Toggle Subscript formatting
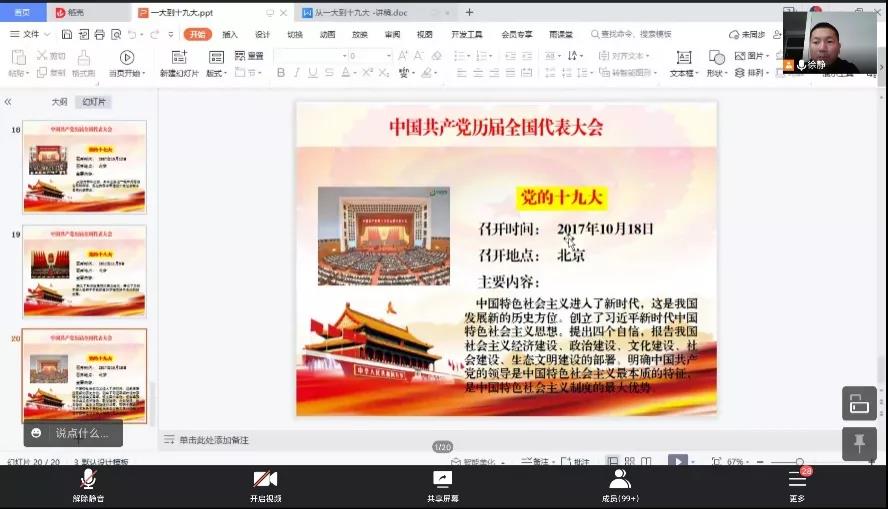This screenshot has width=888, height=509. pos(383,72)
